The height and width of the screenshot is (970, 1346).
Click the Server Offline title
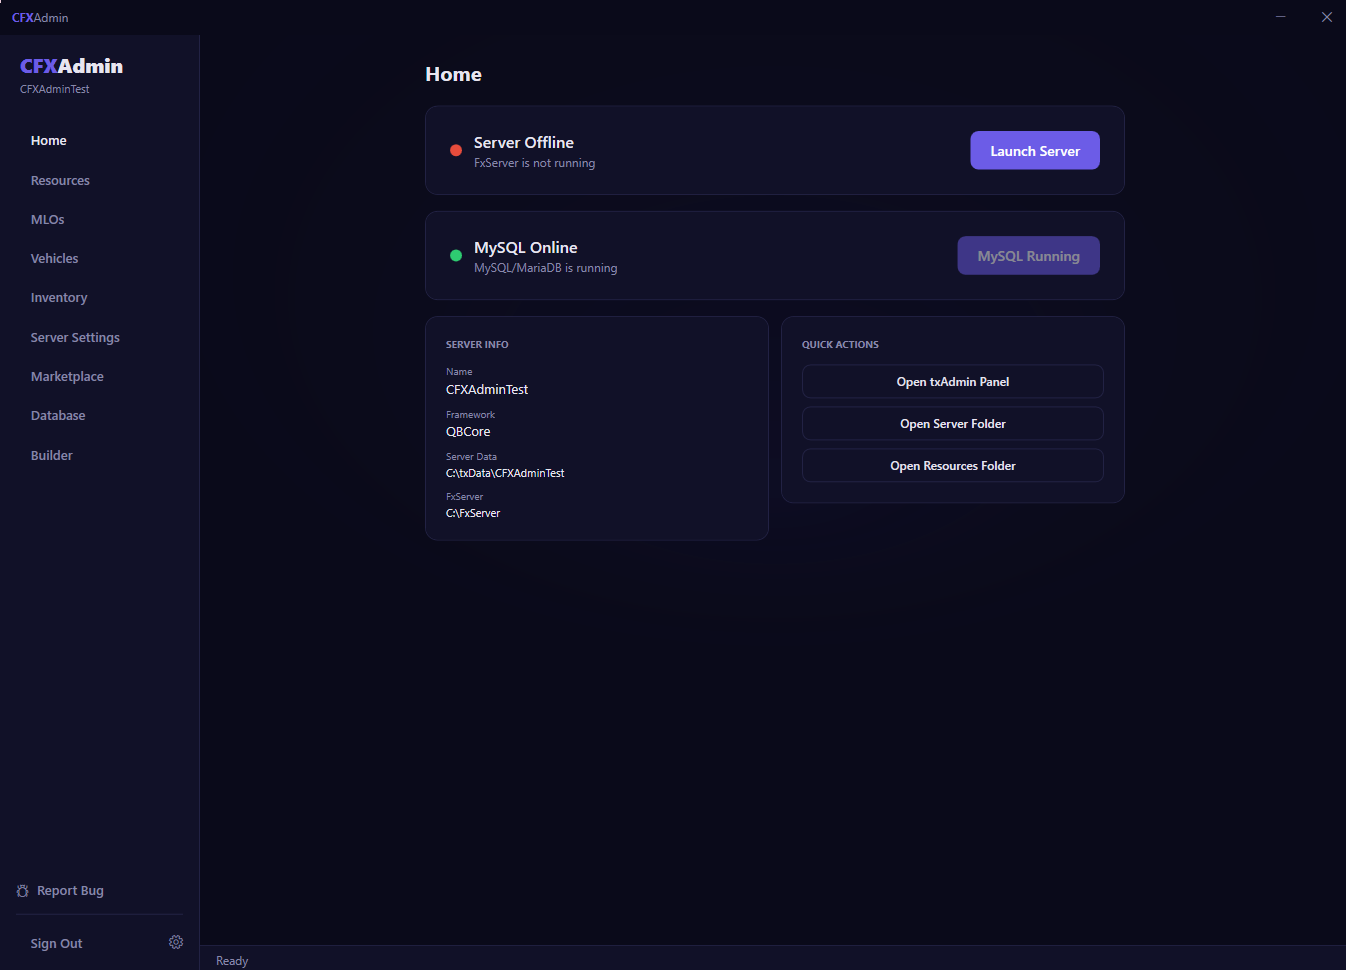pyautogui.click(x=524, y=143)
